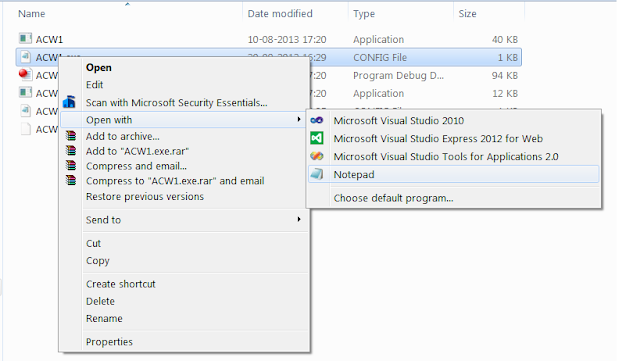Sort files by the Name column header
Screen dimensions: 640x361
pyautogui.click(x=32, y=13)
